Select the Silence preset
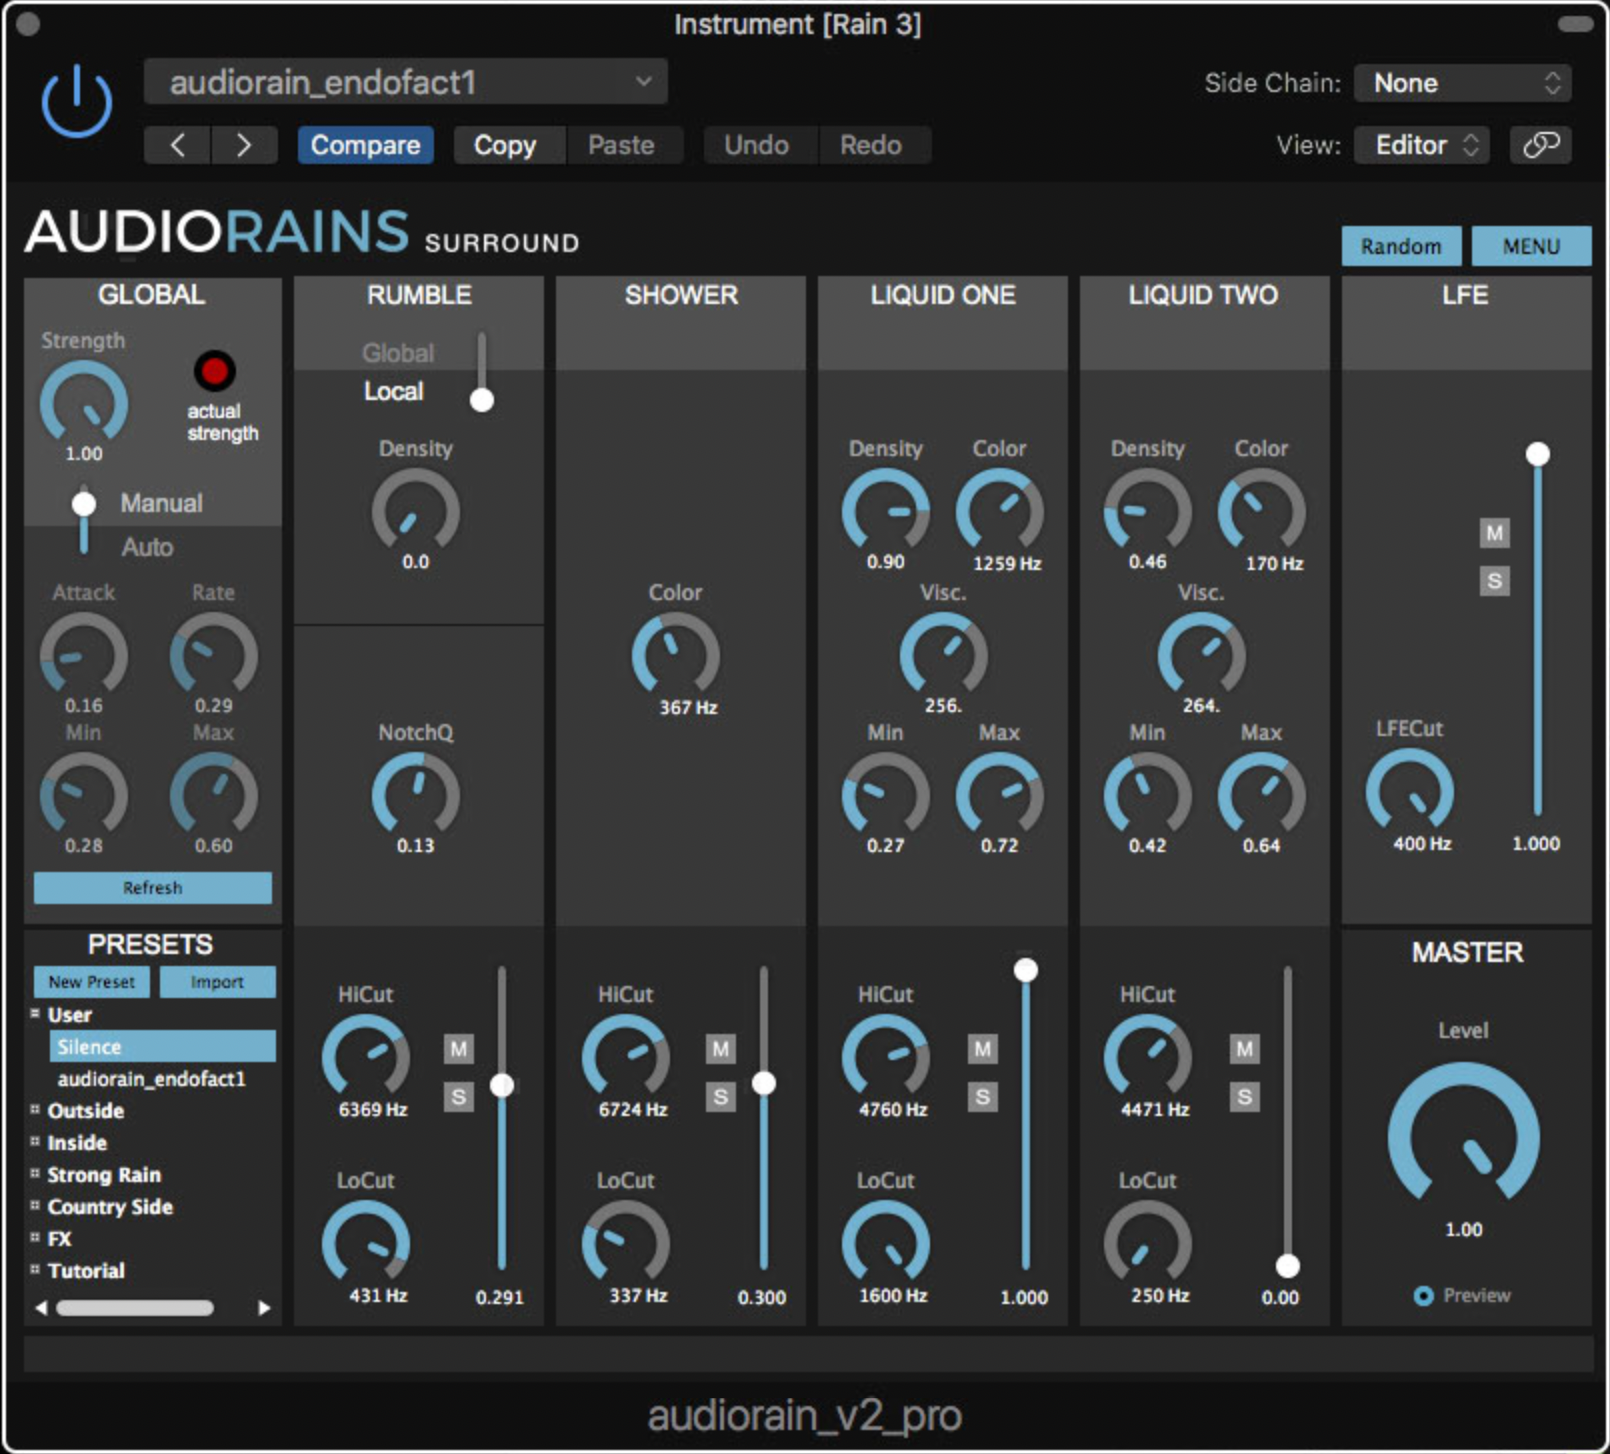This screenshot has height=1454, width=1610. [x=163, y=1046]
